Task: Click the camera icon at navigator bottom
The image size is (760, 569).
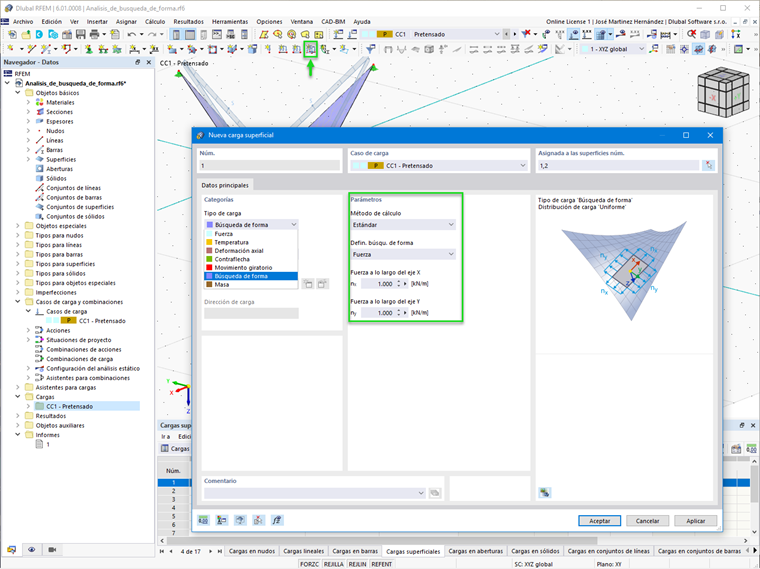Action: pyautogui.click(x=52, y=550)
